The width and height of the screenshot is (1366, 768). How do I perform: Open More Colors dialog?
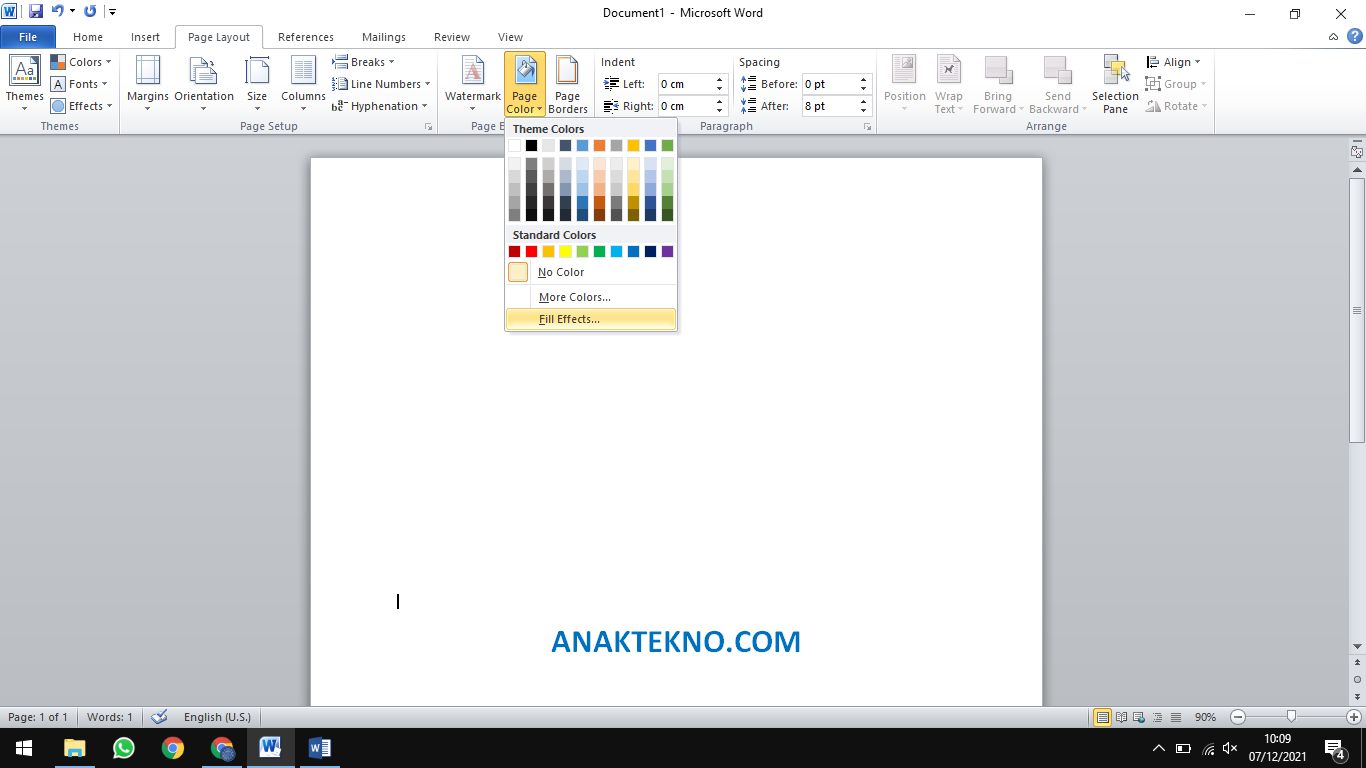(x=591, y=297)
